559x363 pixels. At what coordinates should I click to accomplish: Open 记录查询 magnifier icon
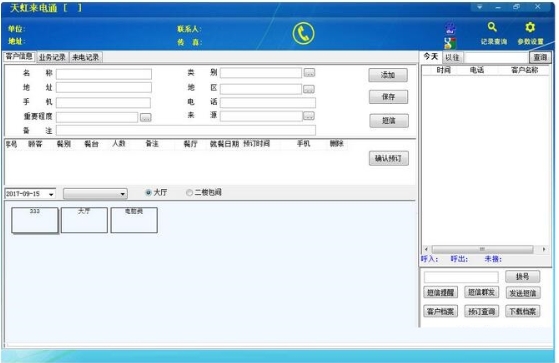pyautogui.click(x=492, y=27)
